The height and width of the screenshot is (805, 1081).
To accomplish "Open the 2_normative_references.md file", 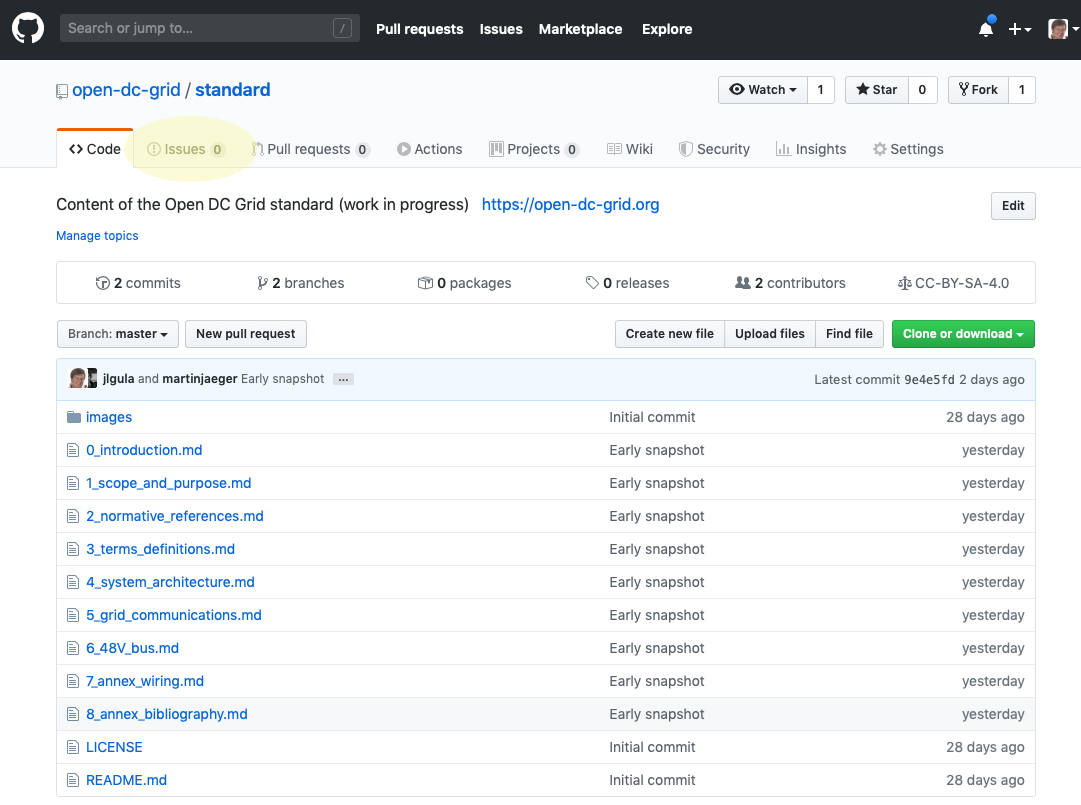I will click(x=175, y=516).
